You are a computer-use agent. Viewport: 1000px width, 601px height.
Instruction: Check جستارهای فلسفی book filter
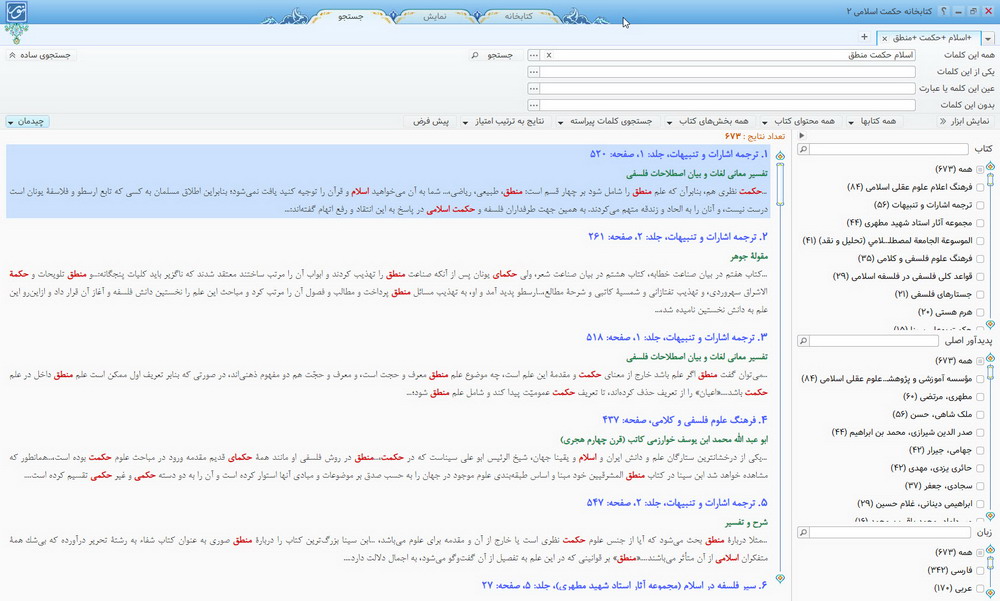(980, 295)
